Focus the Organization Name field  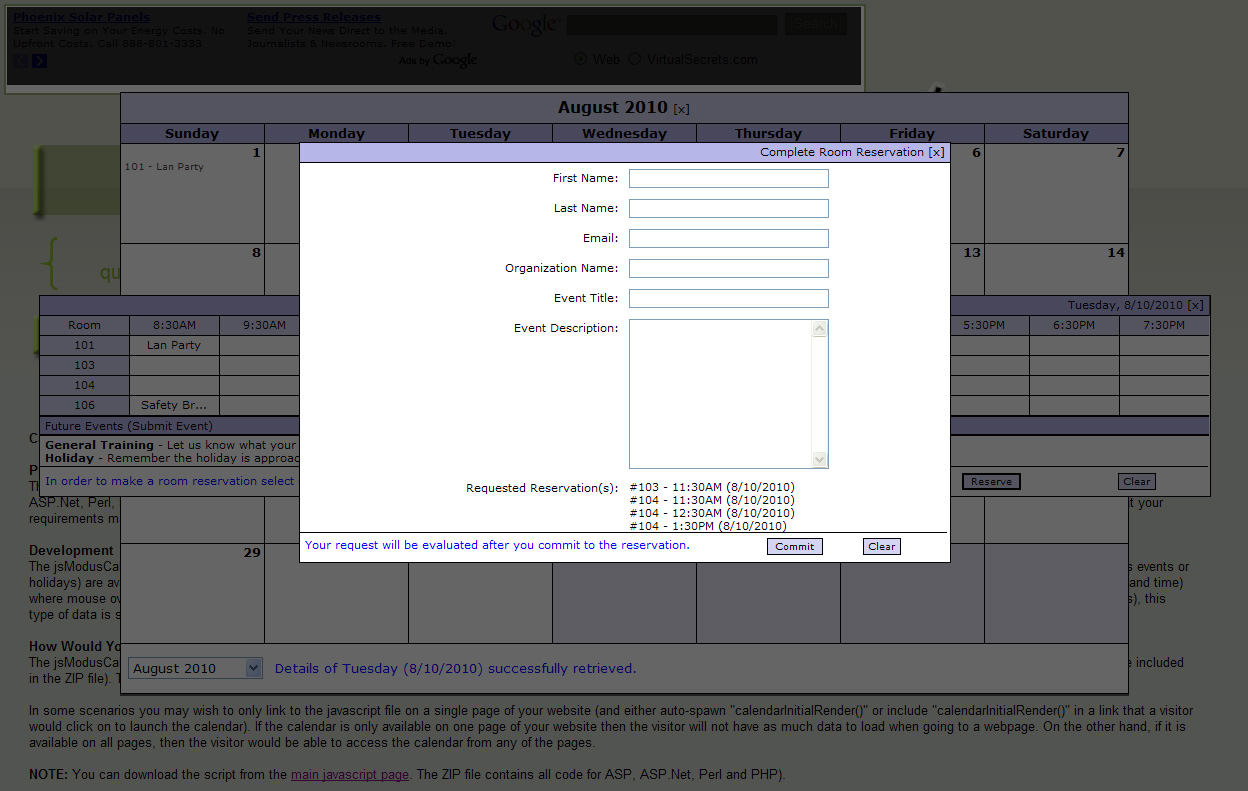click(729, 268)
